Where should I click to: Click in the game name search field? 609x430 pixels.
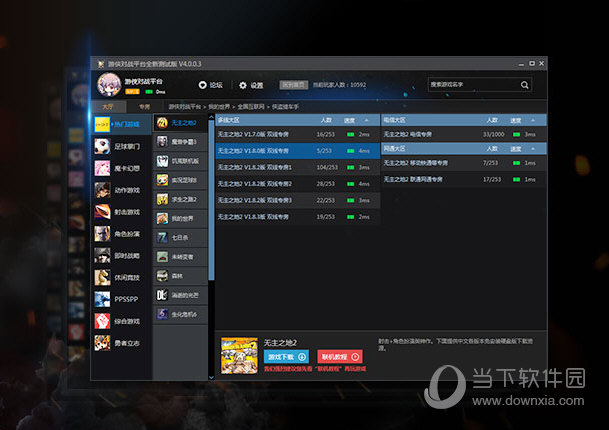coord(473,85)
